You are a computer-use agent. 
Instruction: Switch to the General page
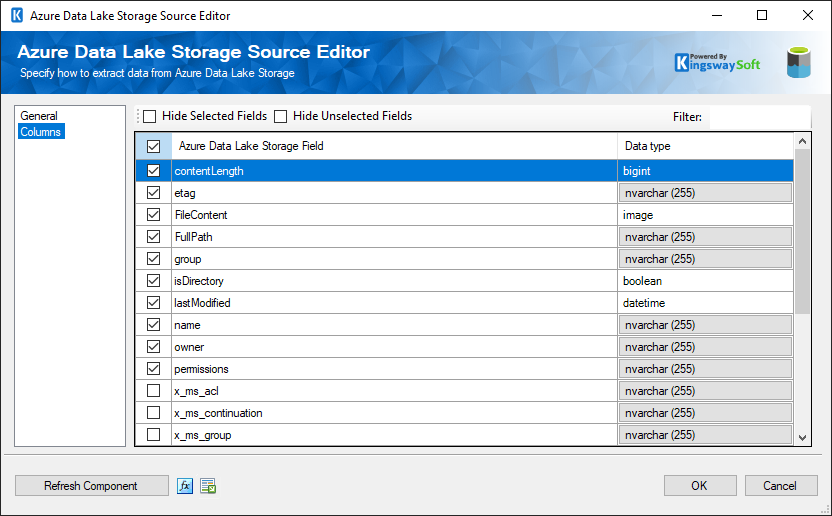(39, 116)
